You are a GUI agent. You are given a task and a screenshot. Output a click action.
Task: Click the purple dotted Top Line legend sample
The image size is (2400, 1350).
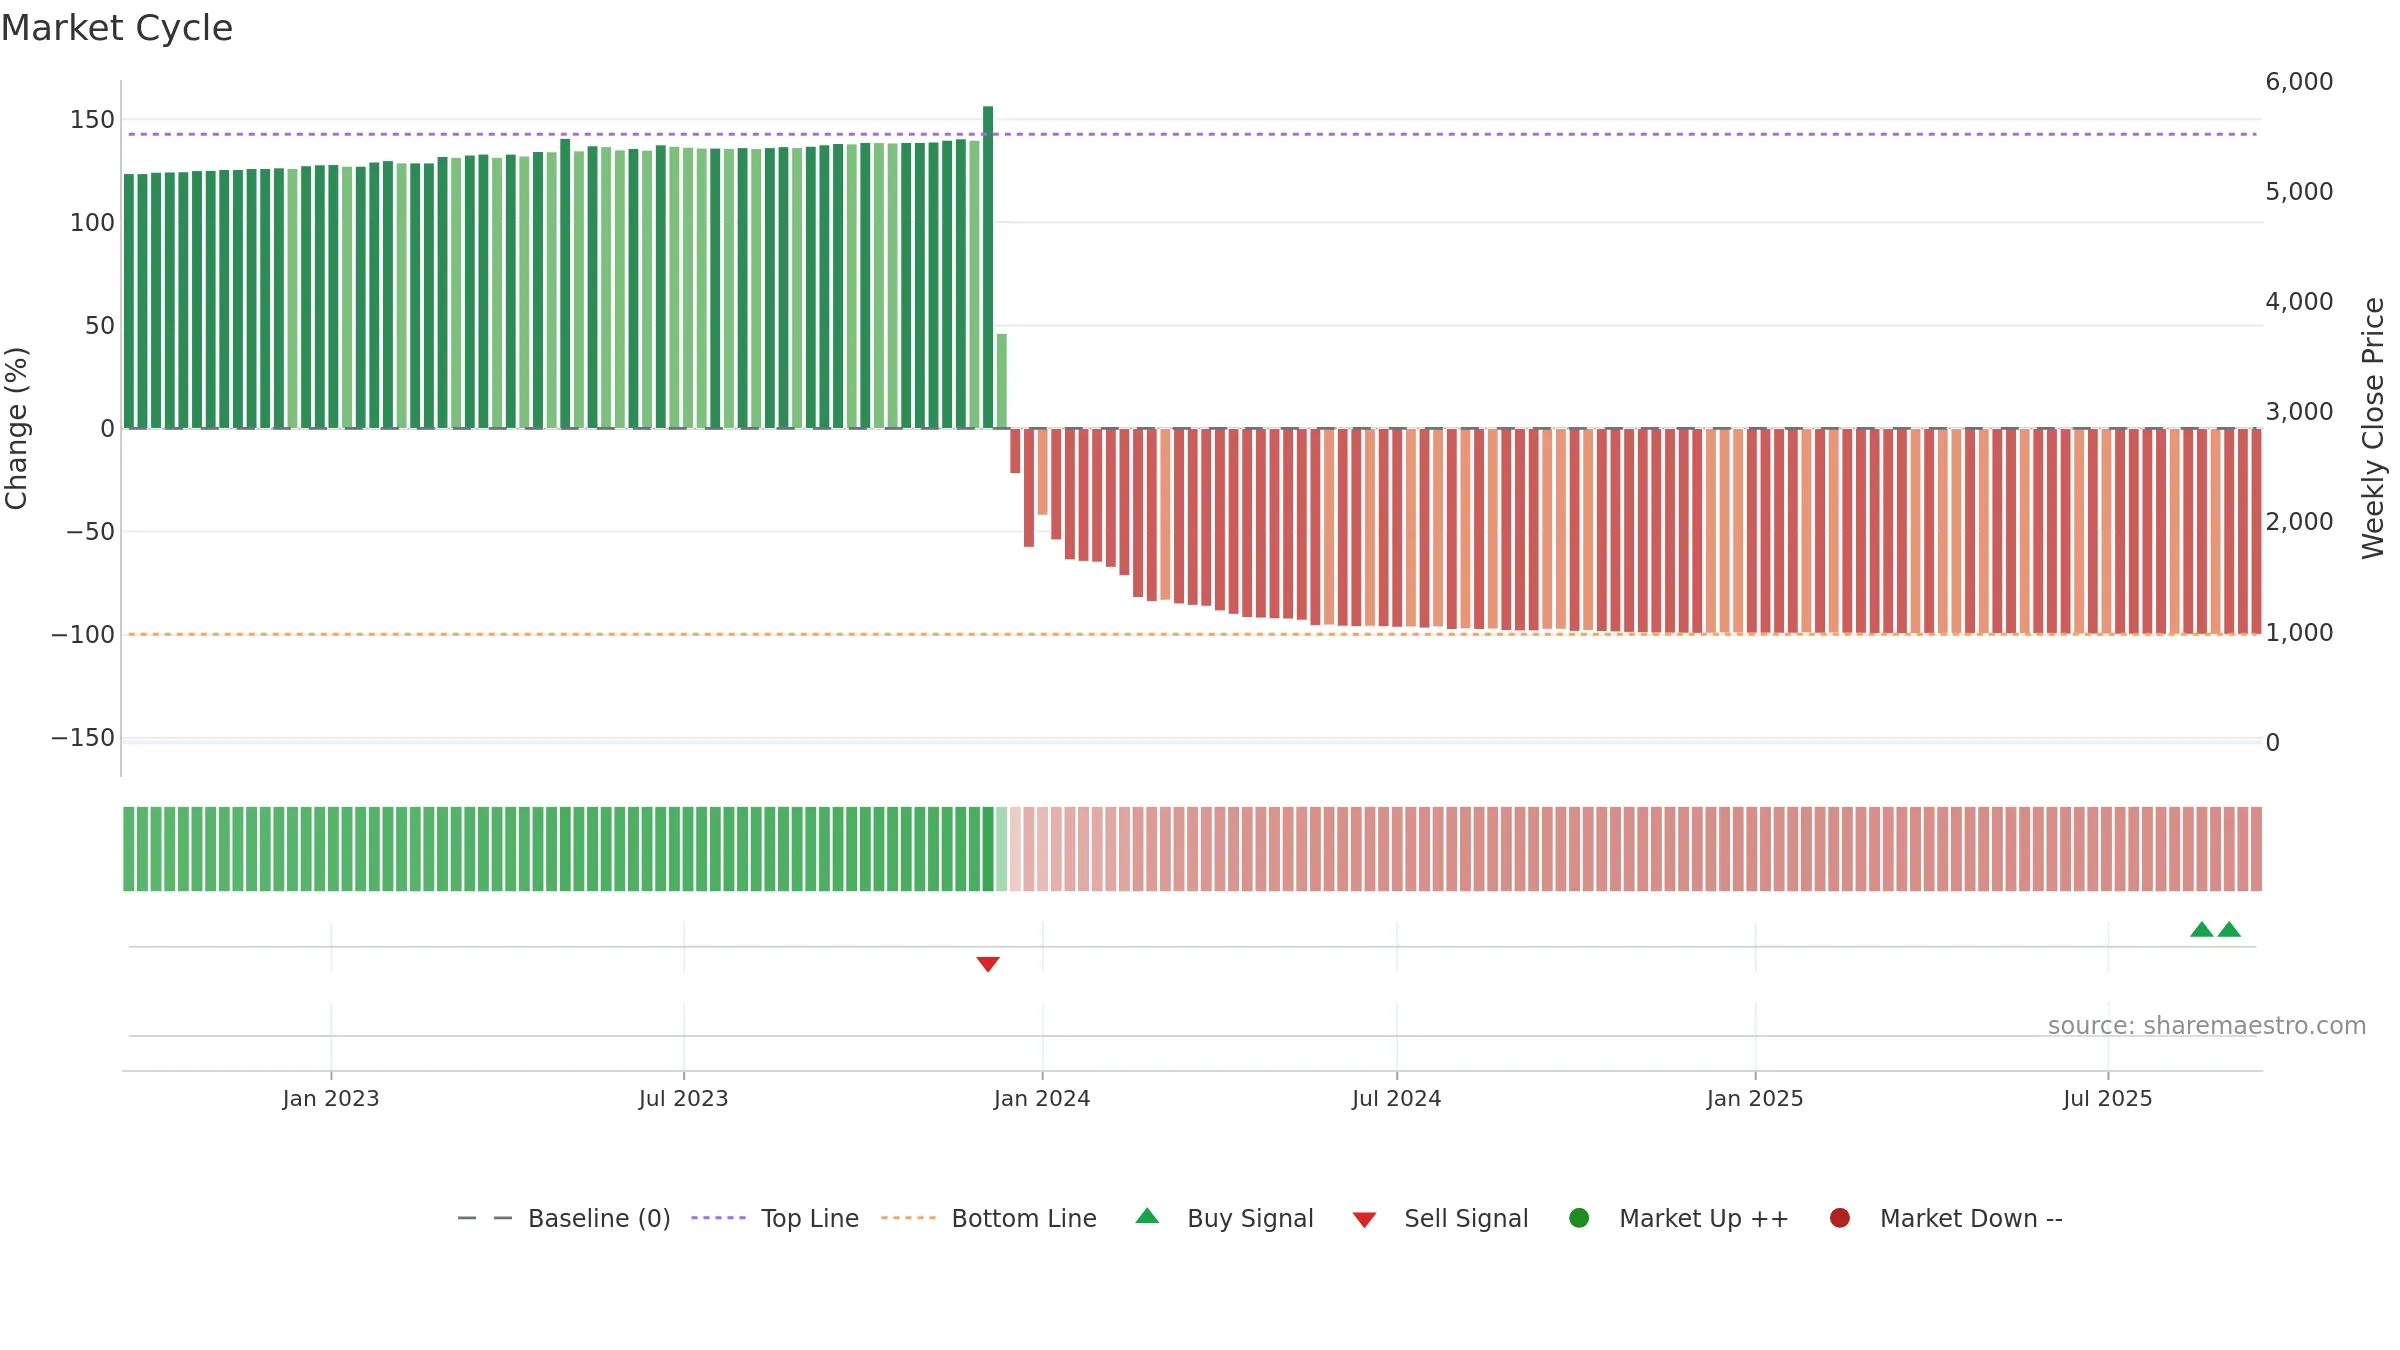(718, 1218)
